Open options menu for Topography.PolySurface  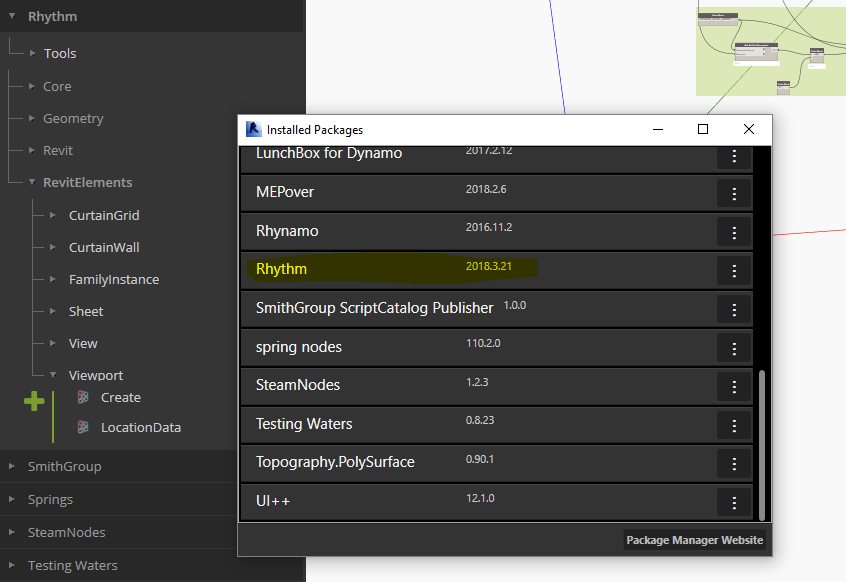(x=734, y=464)
